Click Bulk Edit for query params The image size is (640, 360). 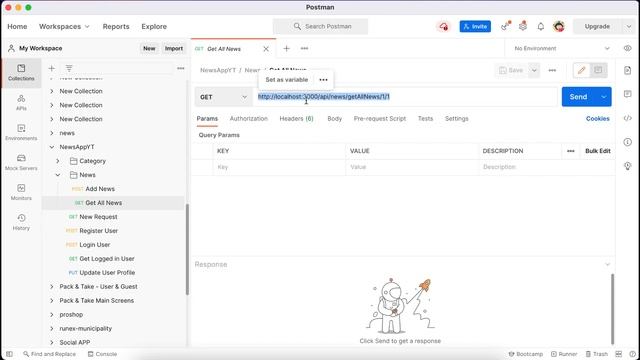[x=598, y=151]
